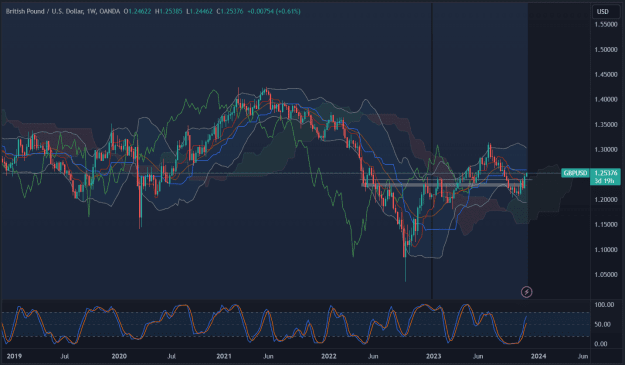Click the 1.30000 price axis label

point(606,150)
